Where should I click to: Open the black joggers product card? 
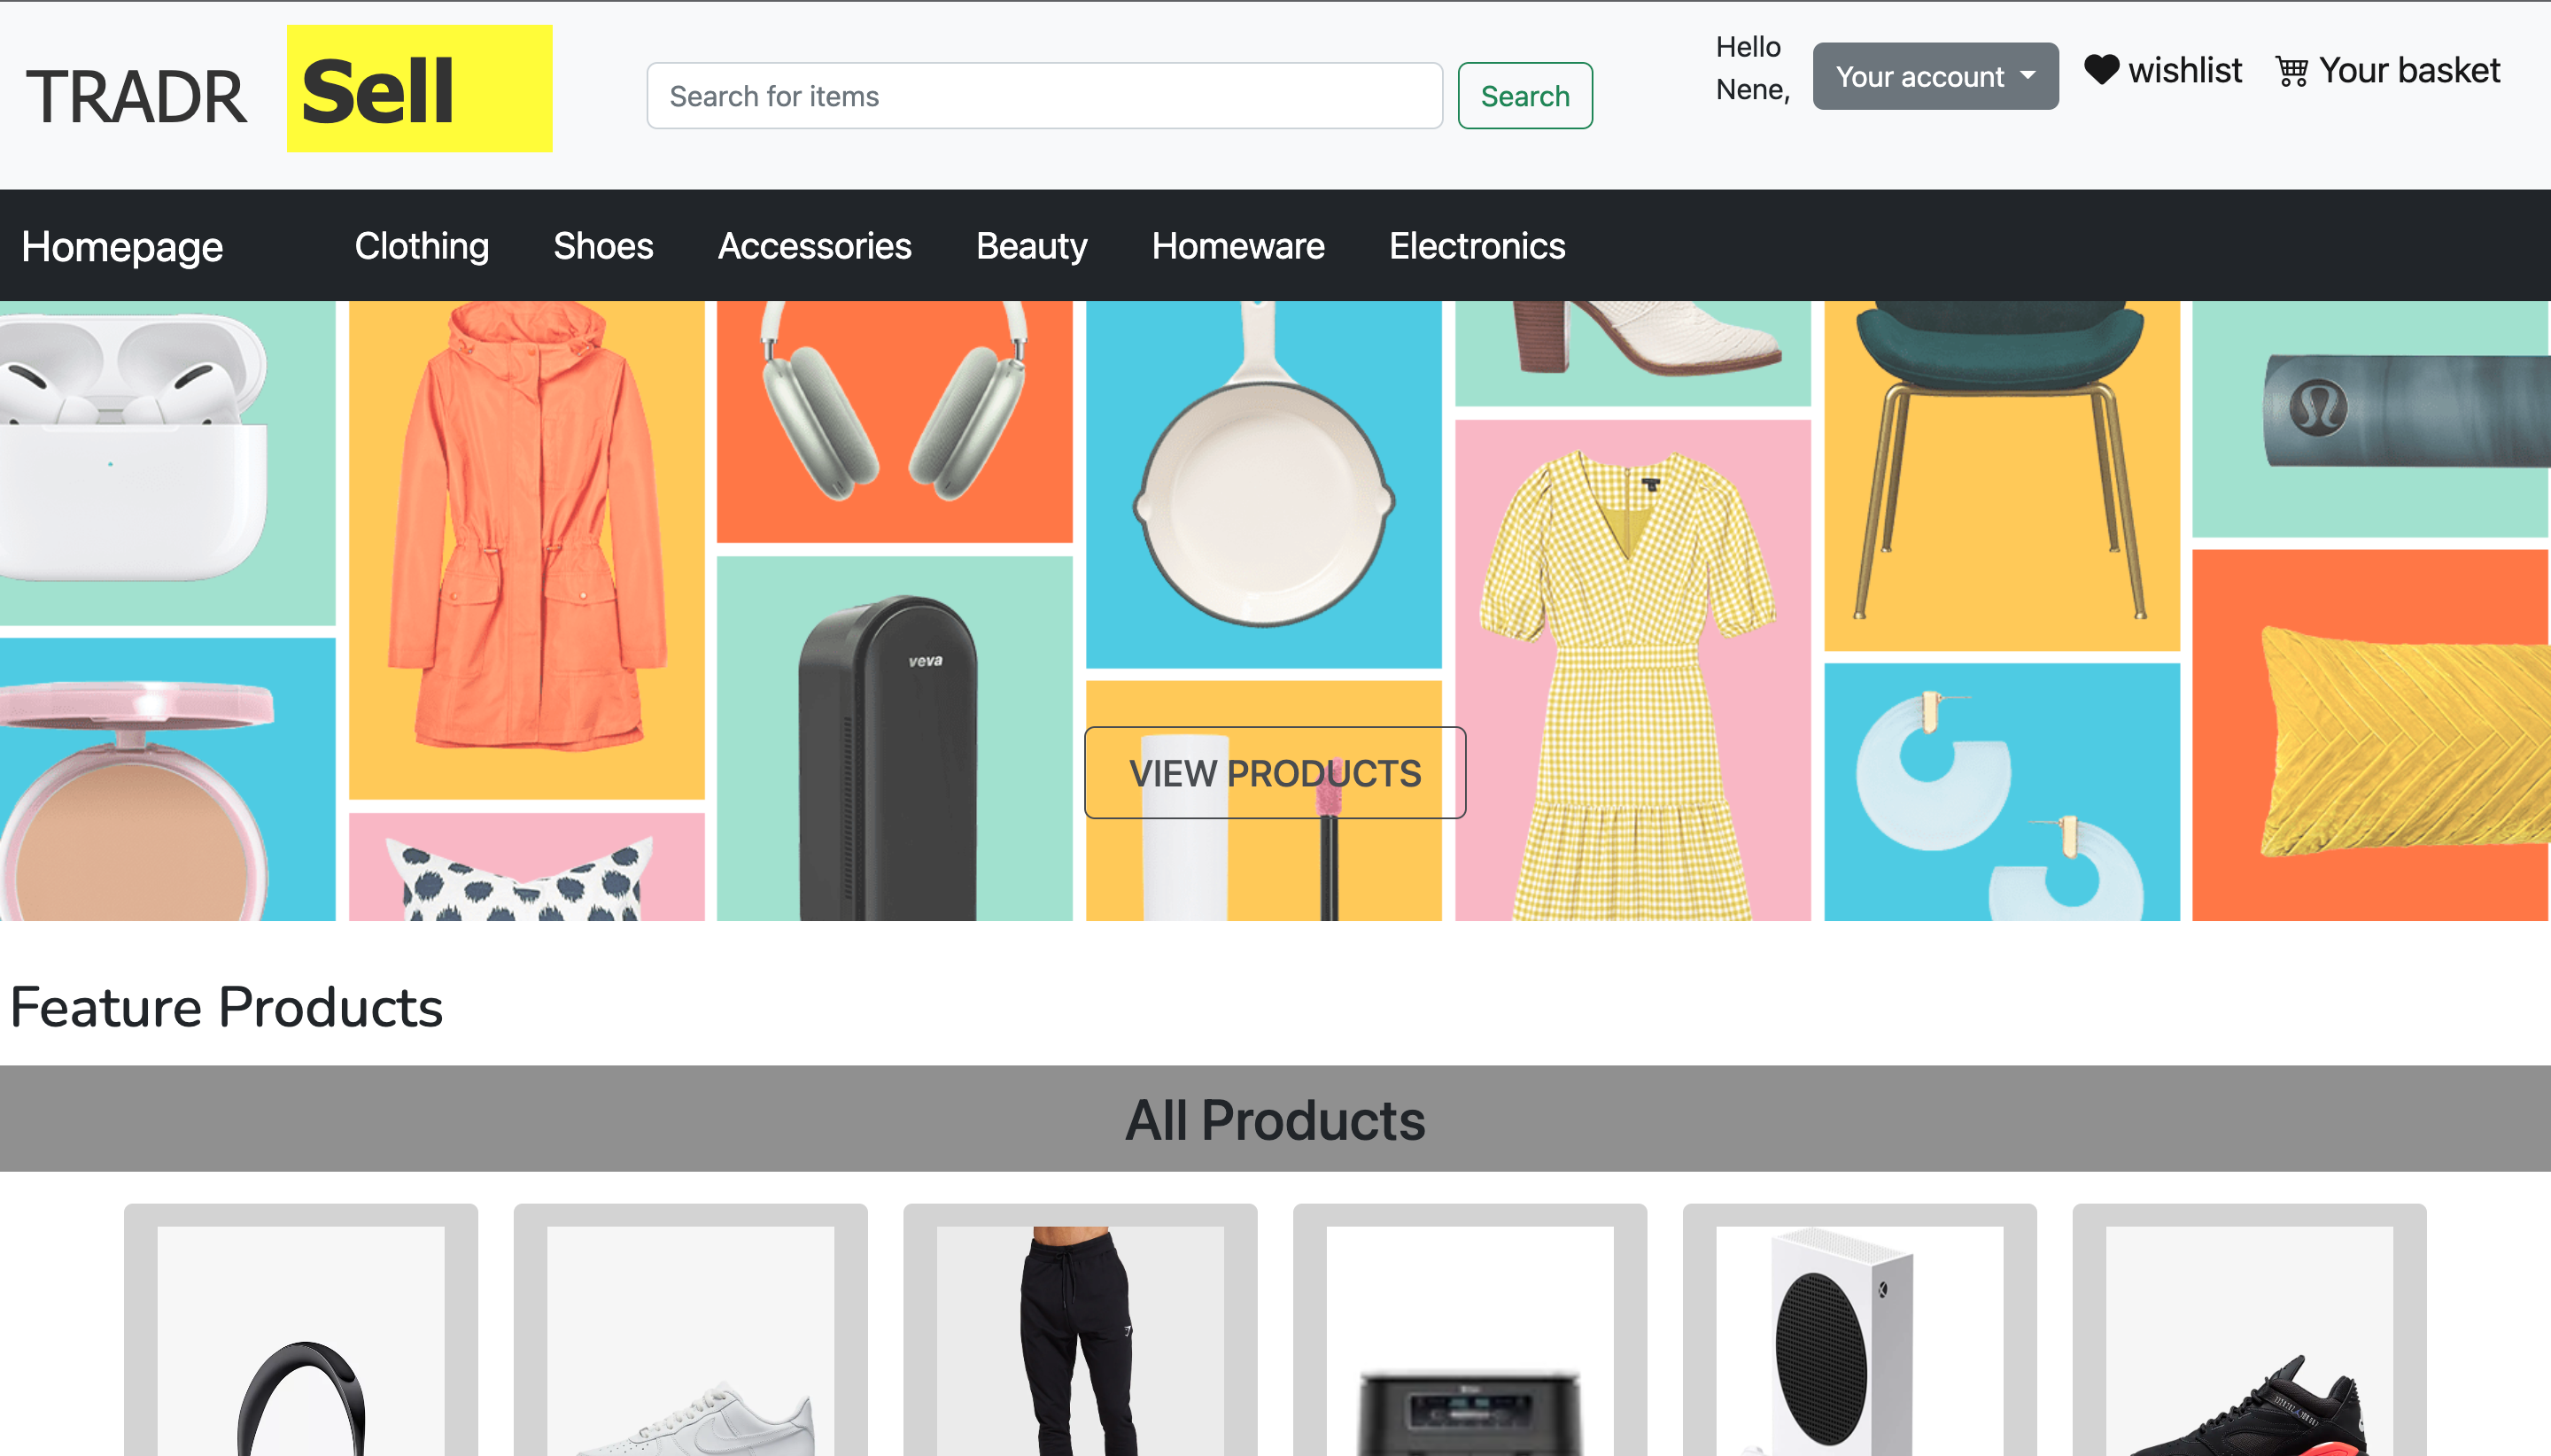click(x=1079, y=1340)
